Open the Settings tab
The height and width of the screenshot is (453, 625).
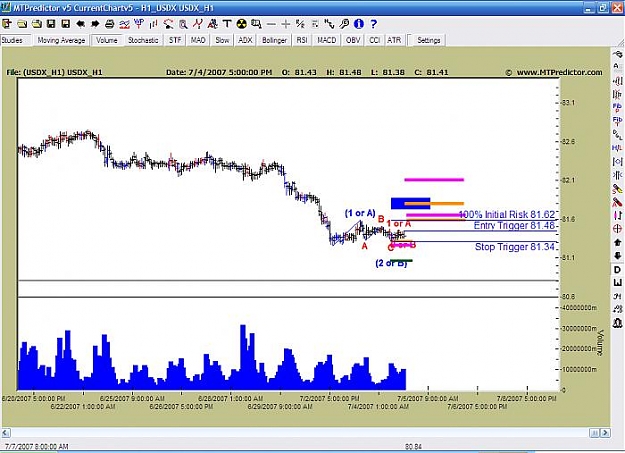pos(429,40)
